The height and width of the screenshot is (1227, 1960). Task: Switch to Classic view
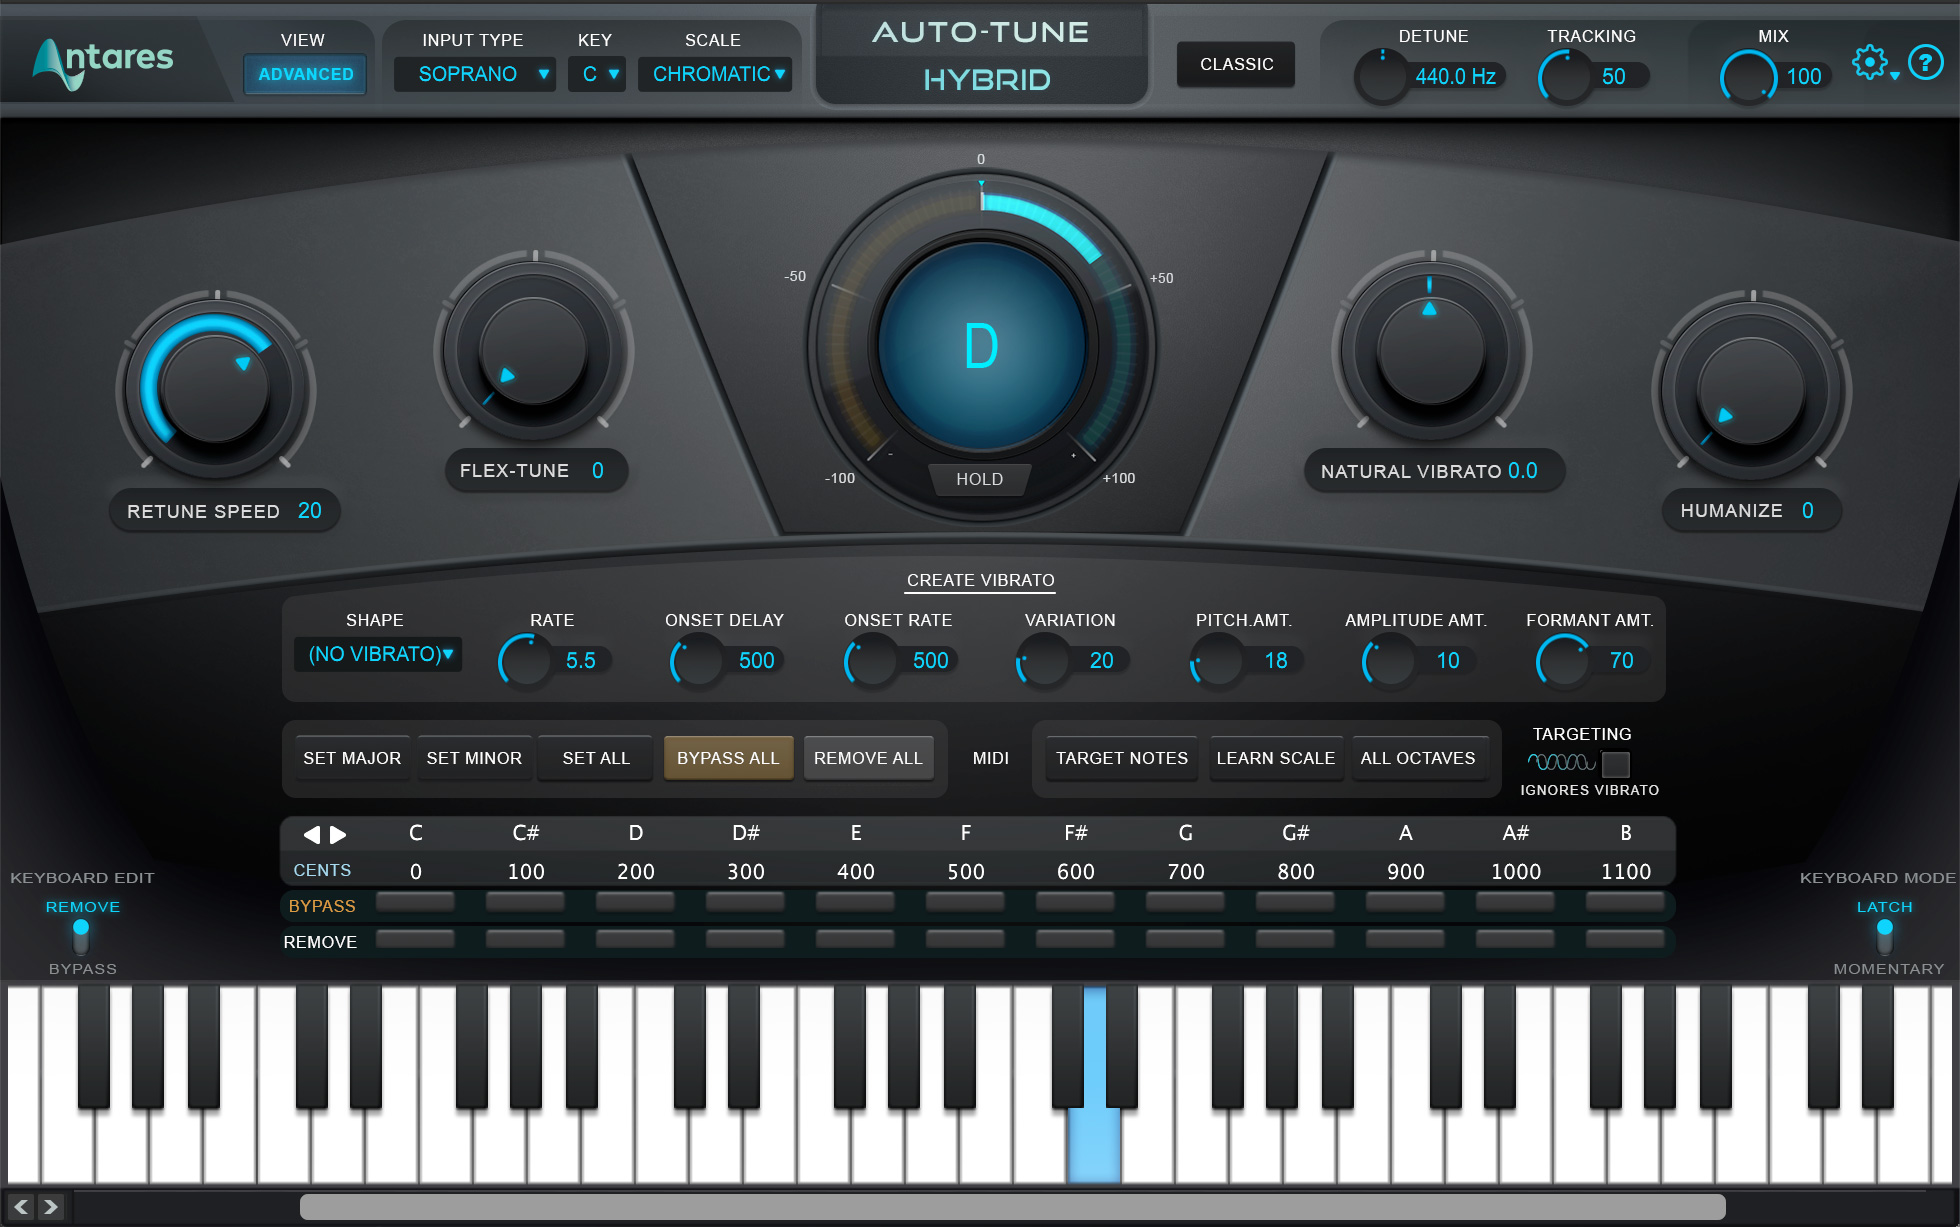point(1235,64)
